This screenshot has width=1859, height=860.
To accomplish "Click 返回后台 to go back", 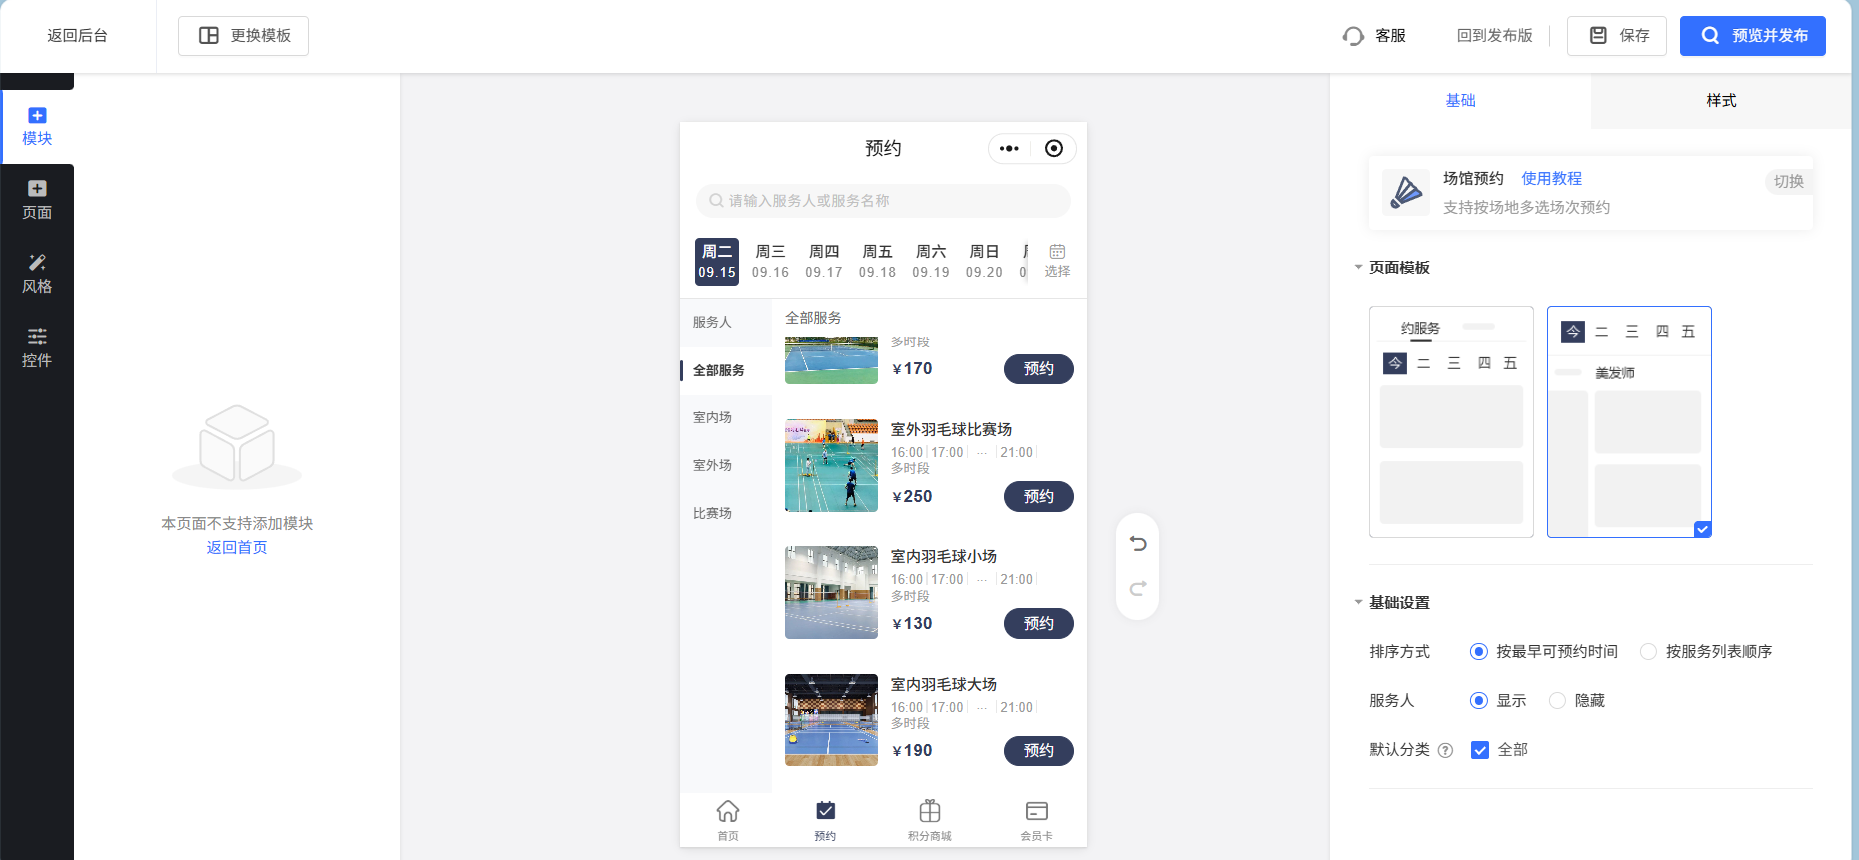I will click(78, 36).
